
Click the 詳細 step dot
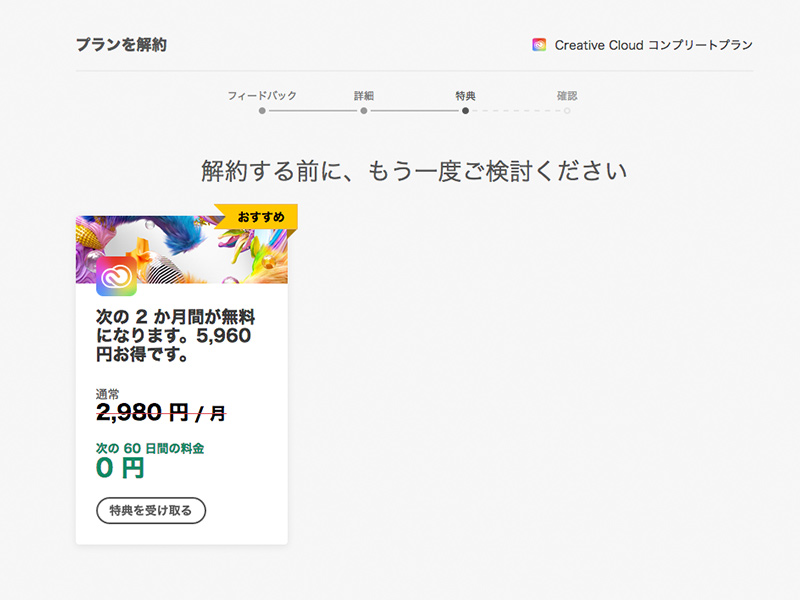click(x=364, y=110)
